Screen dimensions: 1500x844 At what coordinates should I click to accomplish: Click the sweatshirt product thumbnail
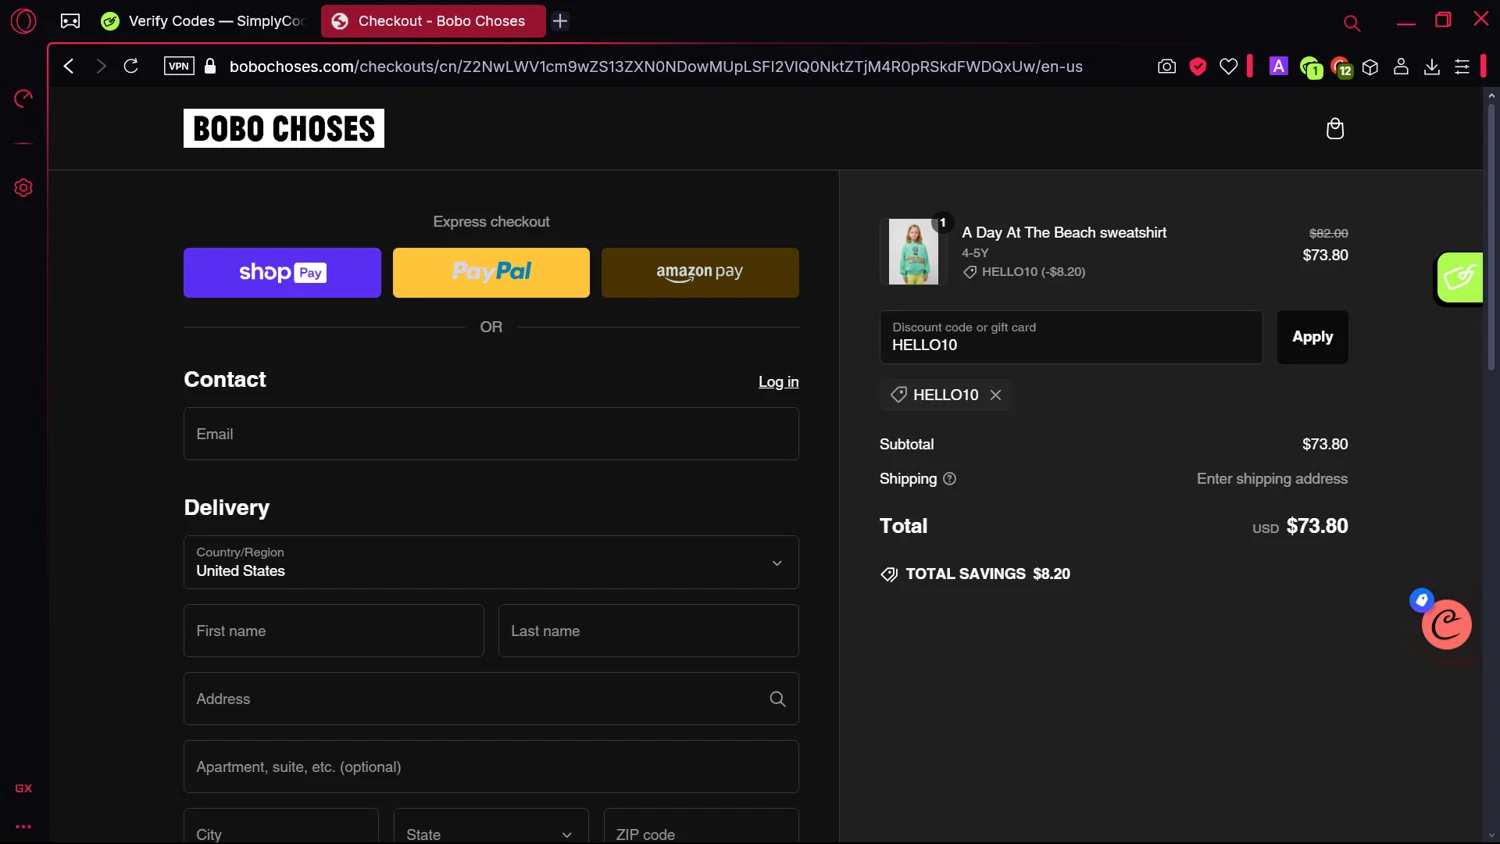click(914, 252)
